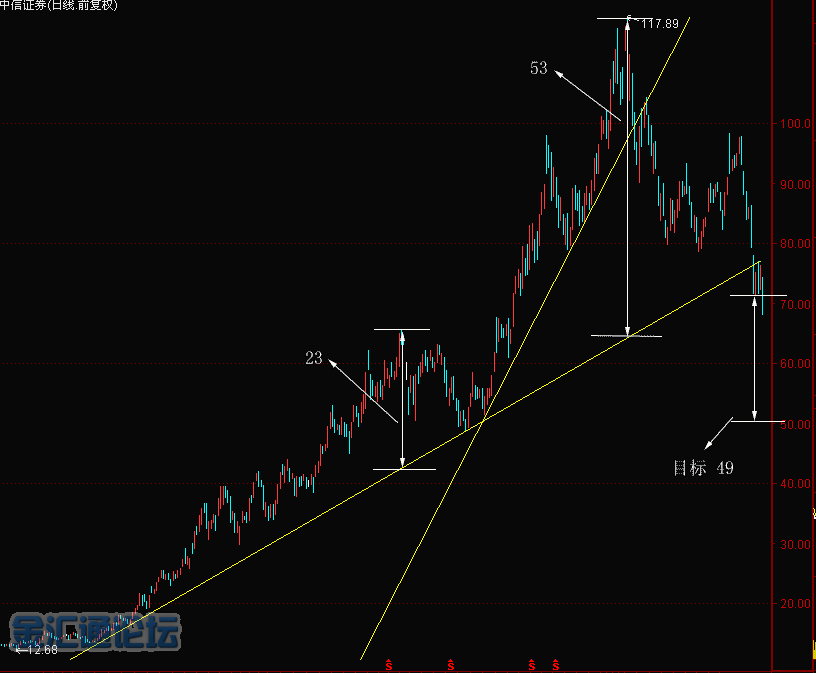This screenshot has height=673, width=816.
Task: Click the 117.89 high price label
Action: [x=660, y=23]
